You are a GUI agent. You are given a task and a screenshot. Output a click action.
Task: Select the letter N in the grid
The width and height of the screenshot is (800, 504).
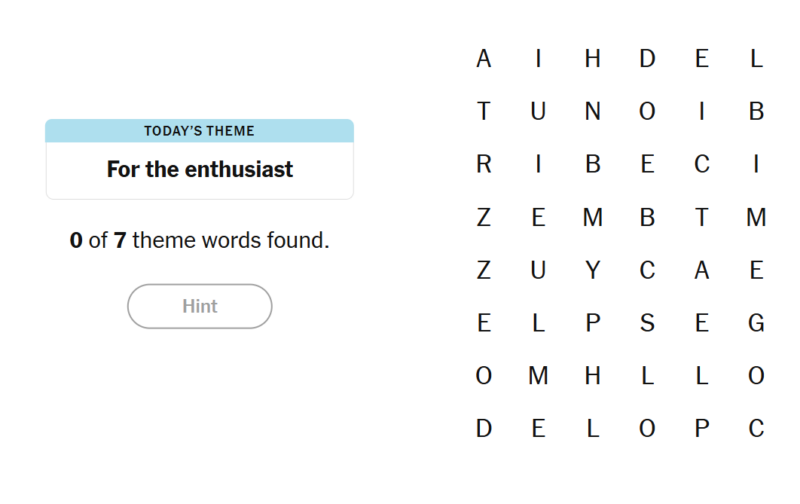(x=592, y=111)
